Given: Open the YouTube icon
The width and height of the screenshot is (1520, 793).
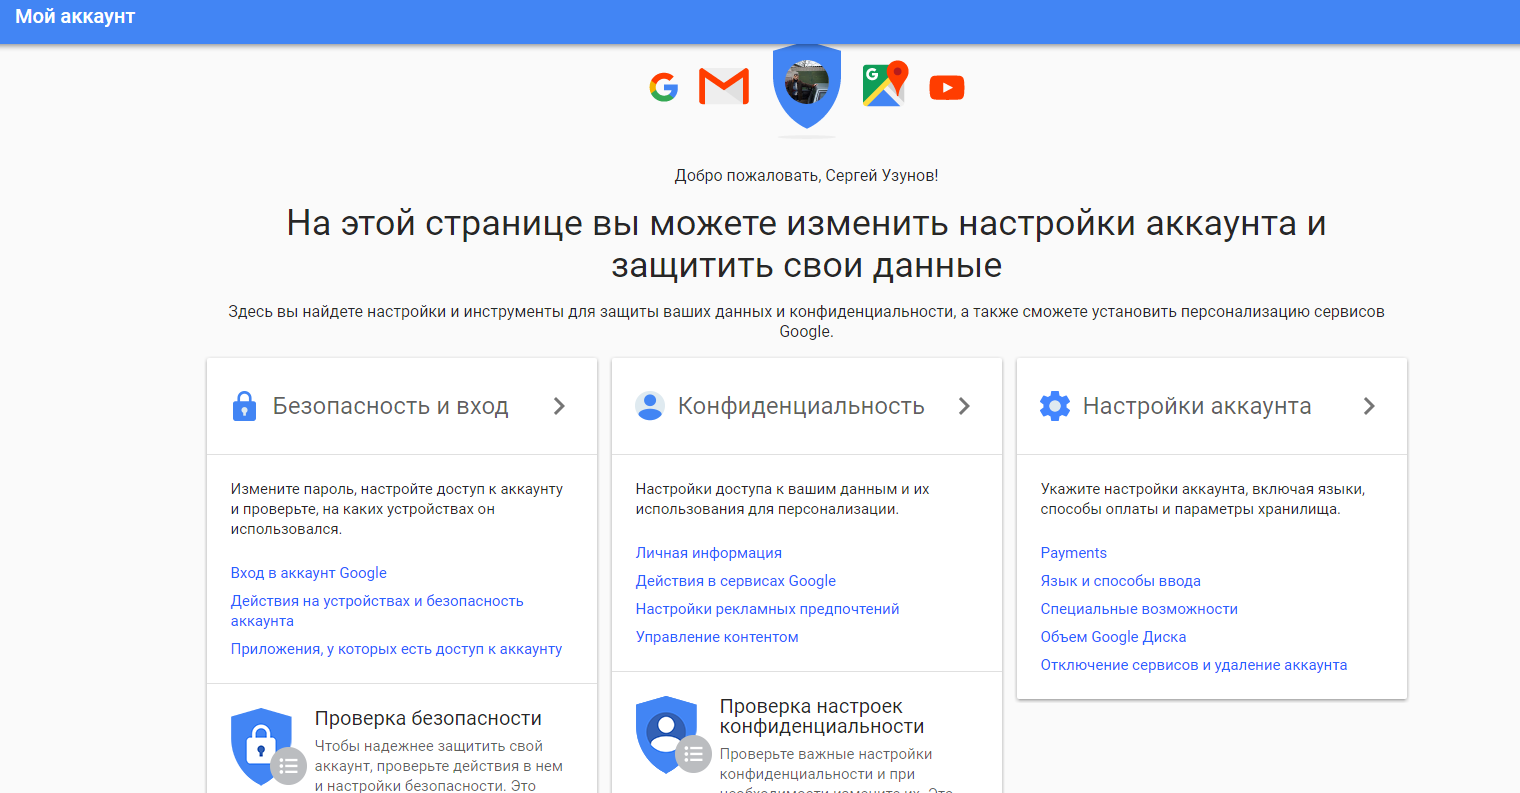Looking at the screenshot, I should coord(947,88).
